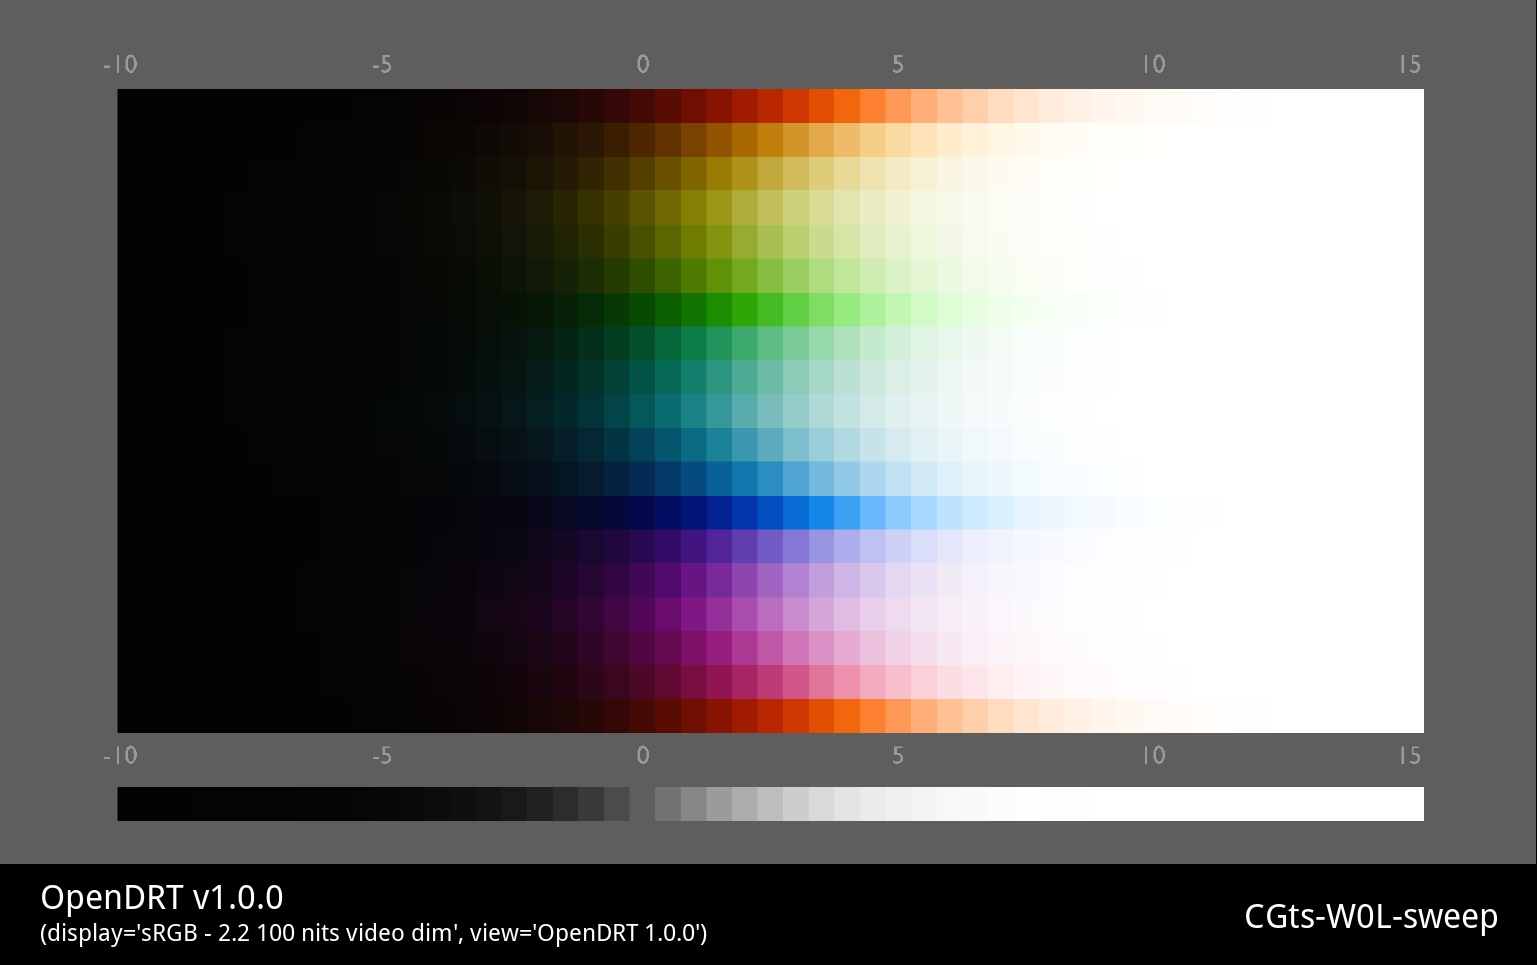Click the -10 label below the chart

click(120, 756)
